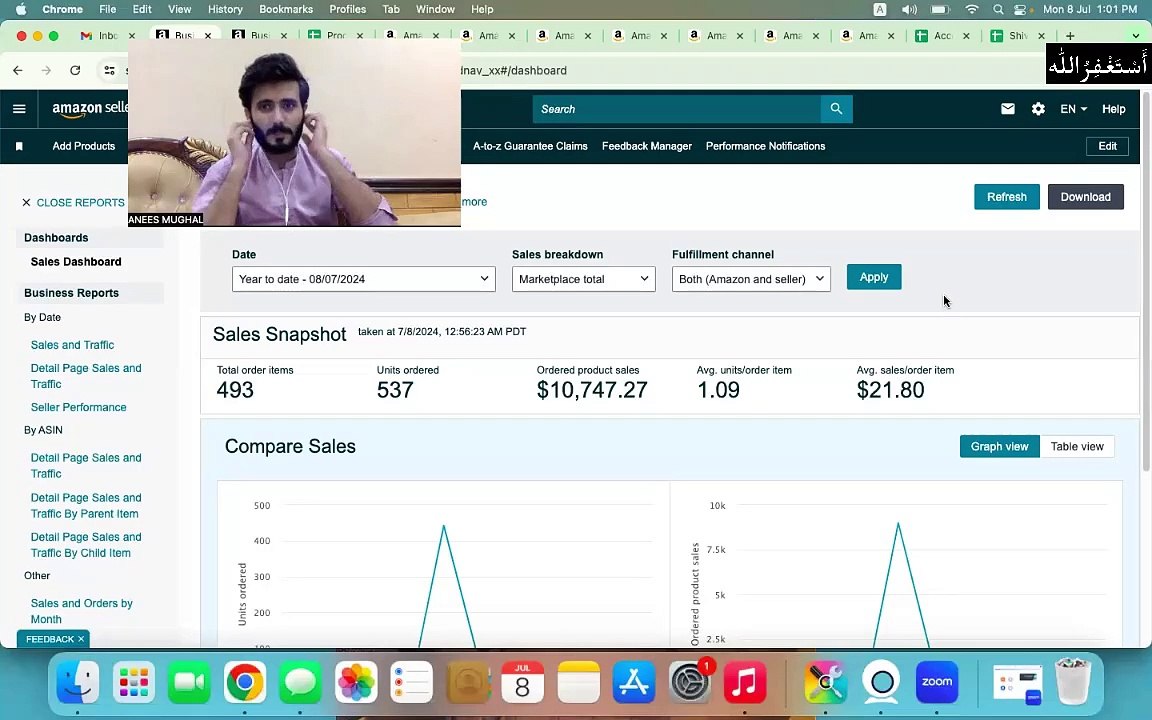Open System Settings in the dock

[x=689, y=682]
